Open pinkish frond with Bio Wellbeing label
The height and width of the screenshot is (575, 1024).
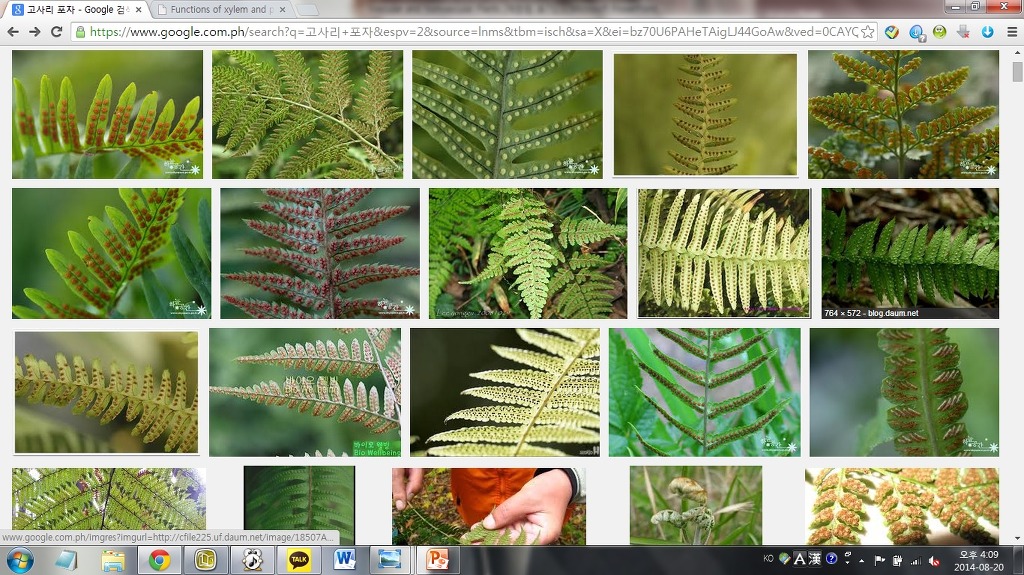click(x=305, y=392)
